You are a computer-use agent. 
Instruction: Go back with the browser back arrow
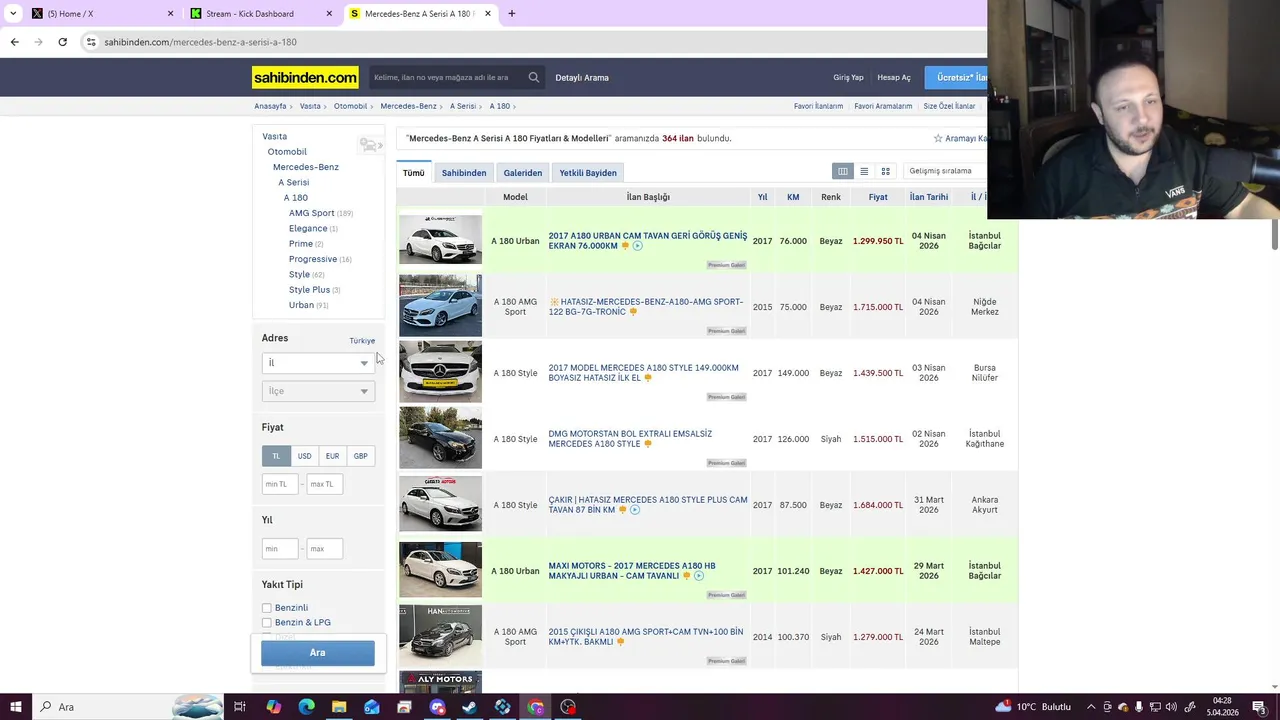coord(14,42)
